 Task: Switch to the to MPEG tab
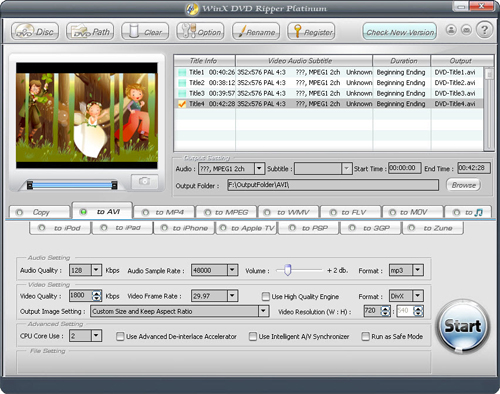(226, 212)
